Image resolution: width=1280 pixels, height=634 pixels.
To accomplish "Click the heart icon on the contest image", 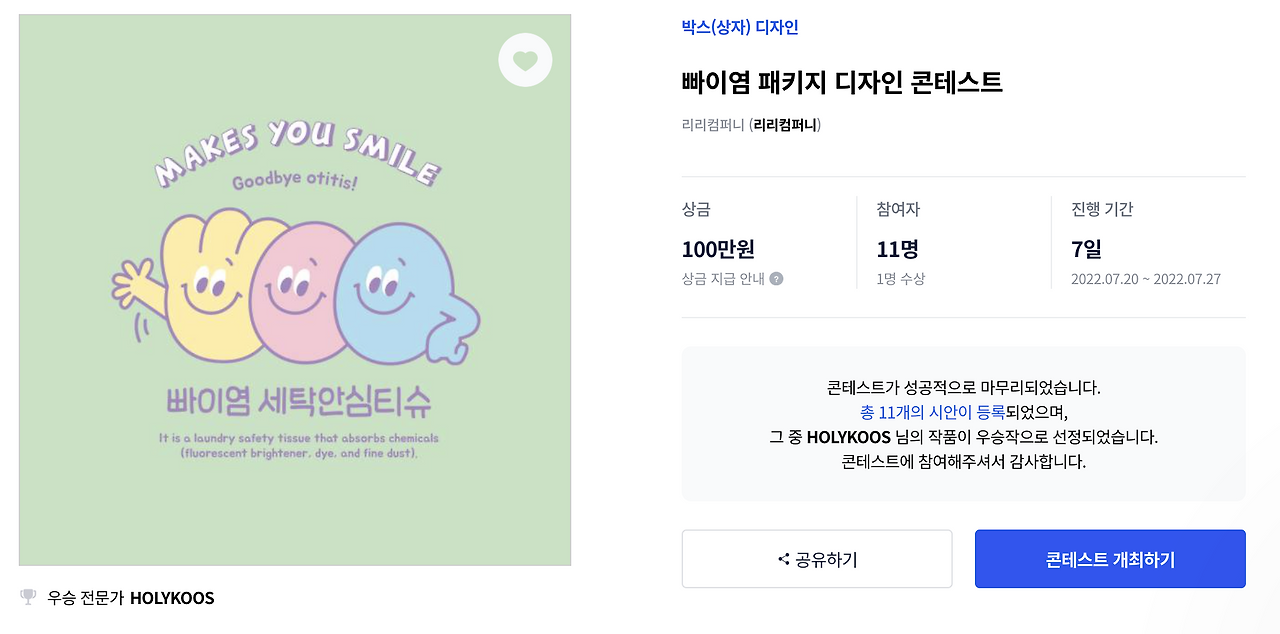I will click(525, 60).
